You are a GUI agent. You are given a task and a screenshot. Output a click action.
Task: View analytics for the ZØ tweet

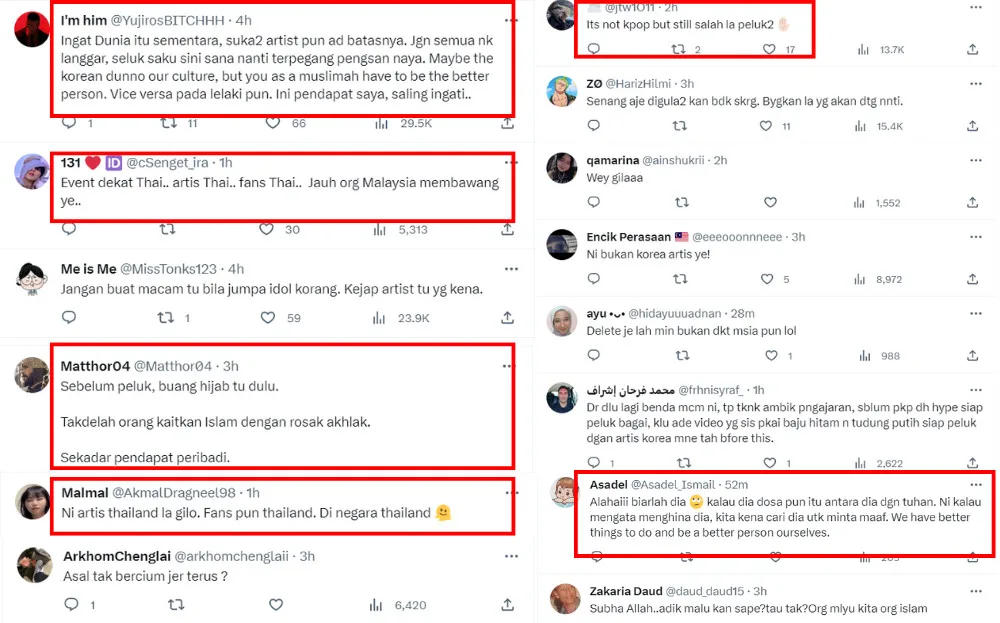864,126
